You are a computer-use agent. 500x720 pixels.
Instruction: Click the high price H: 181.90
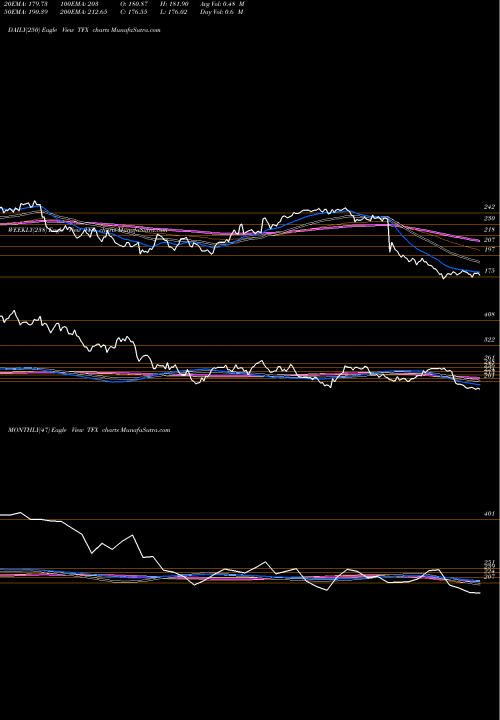pyautogui.click(x=173, y=4)
